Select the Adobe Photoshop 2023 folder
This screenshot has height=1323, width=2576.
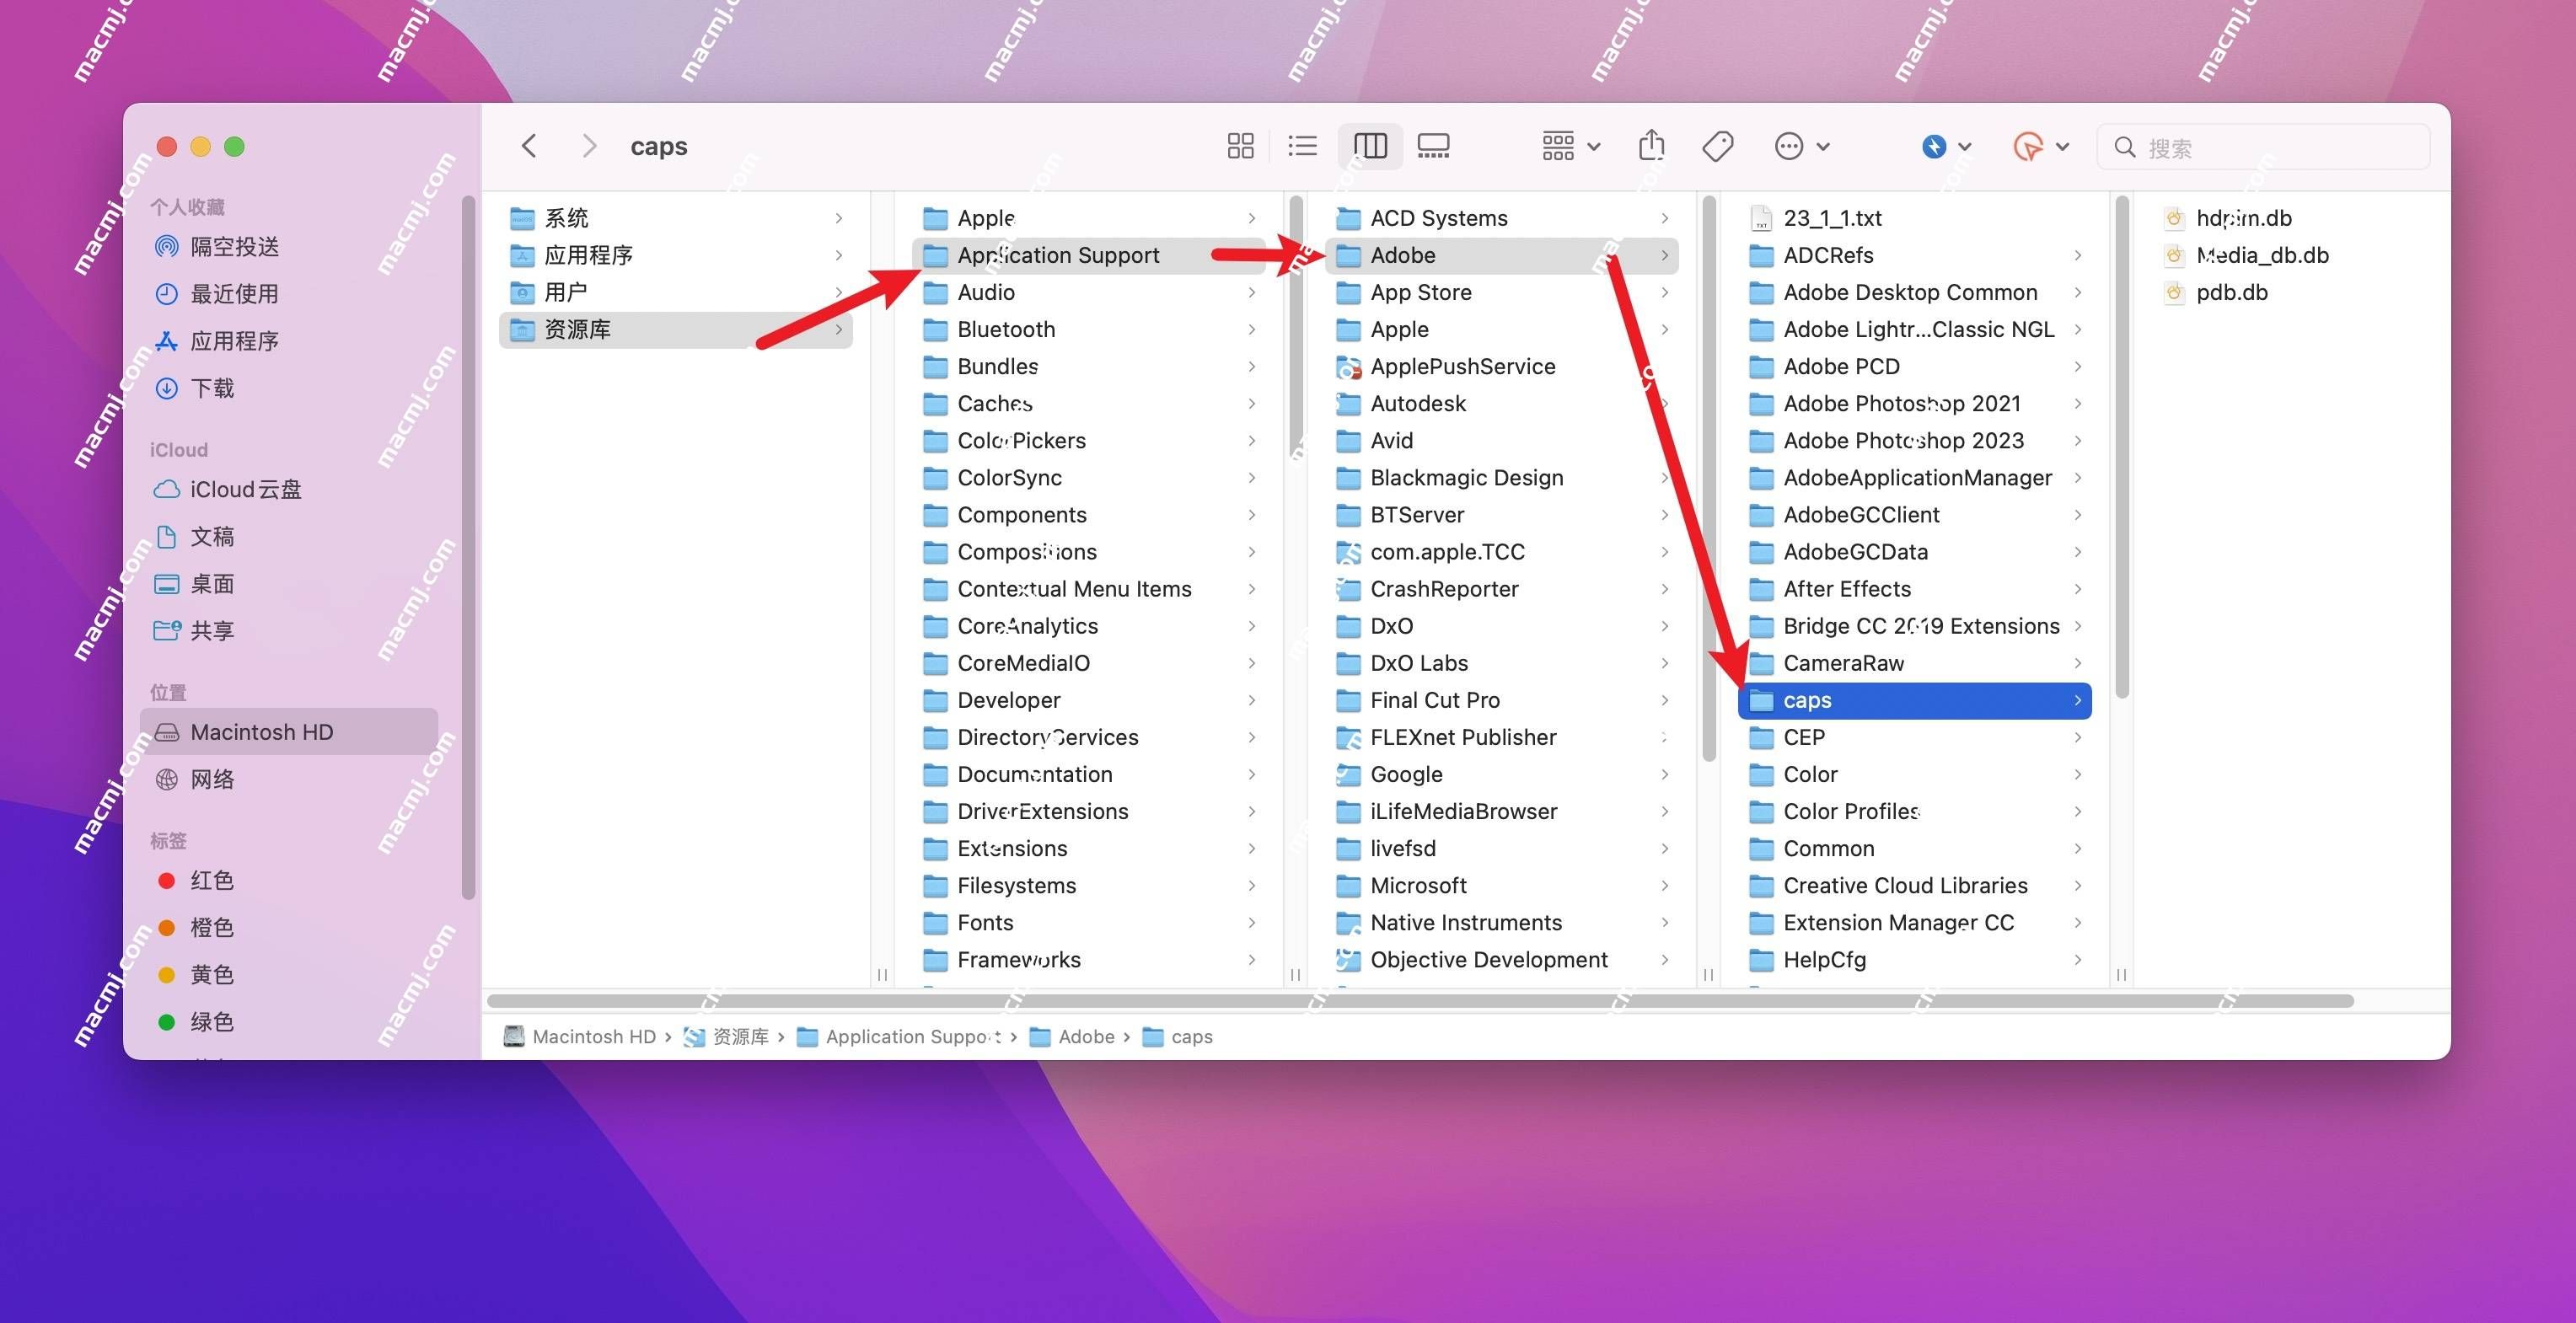[x=1914, y=440]
